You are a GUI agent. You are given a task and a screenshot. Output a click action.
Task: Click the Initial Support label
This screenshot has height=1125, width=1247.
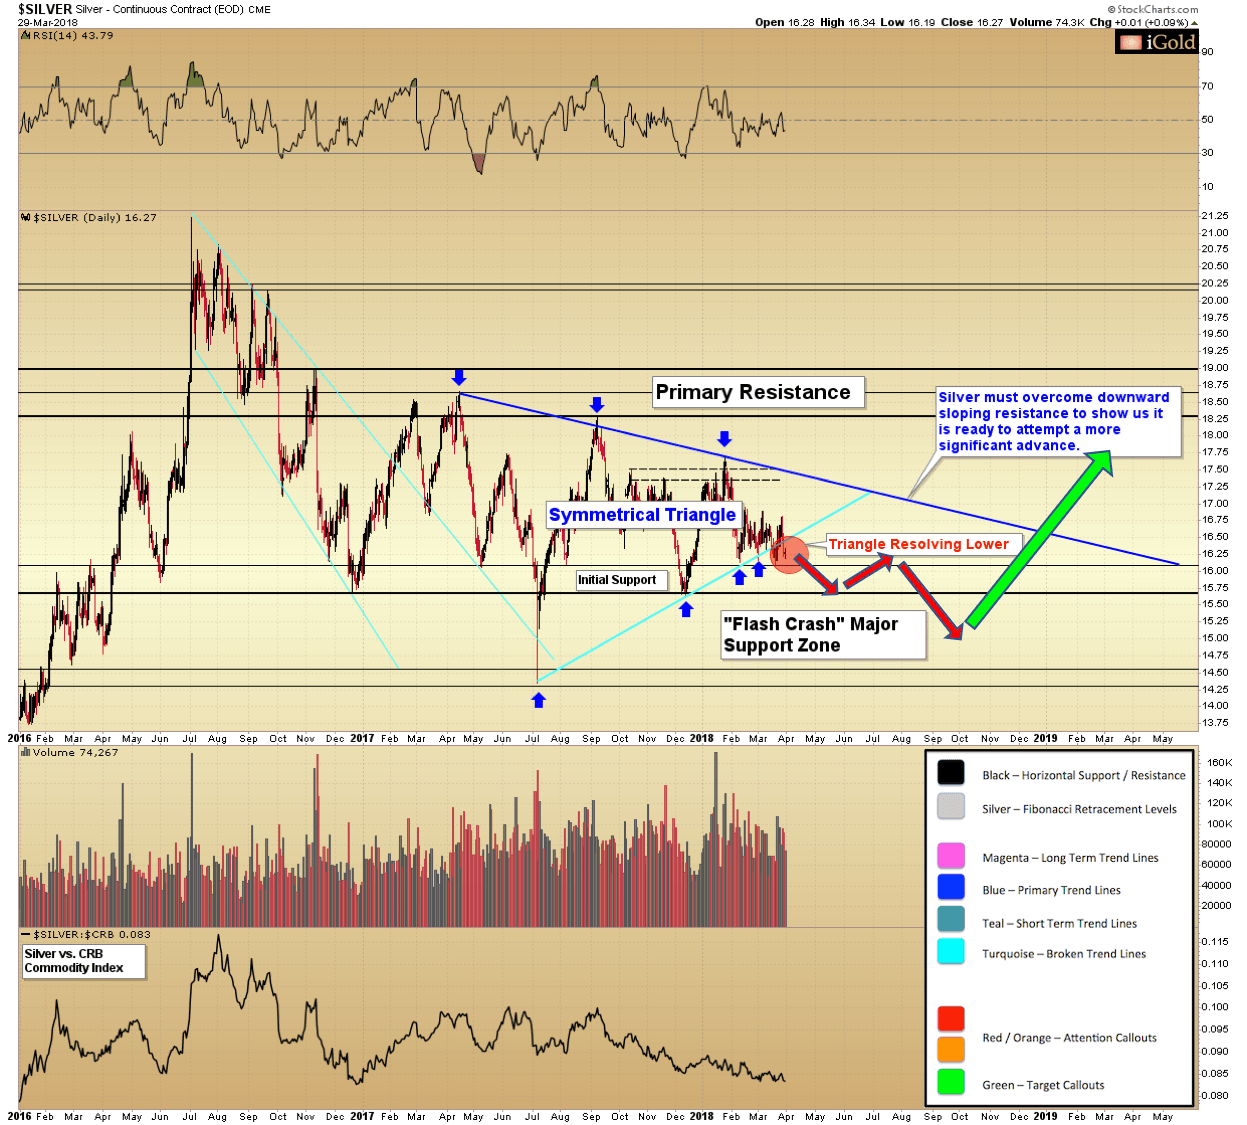(x=617, y=580)
